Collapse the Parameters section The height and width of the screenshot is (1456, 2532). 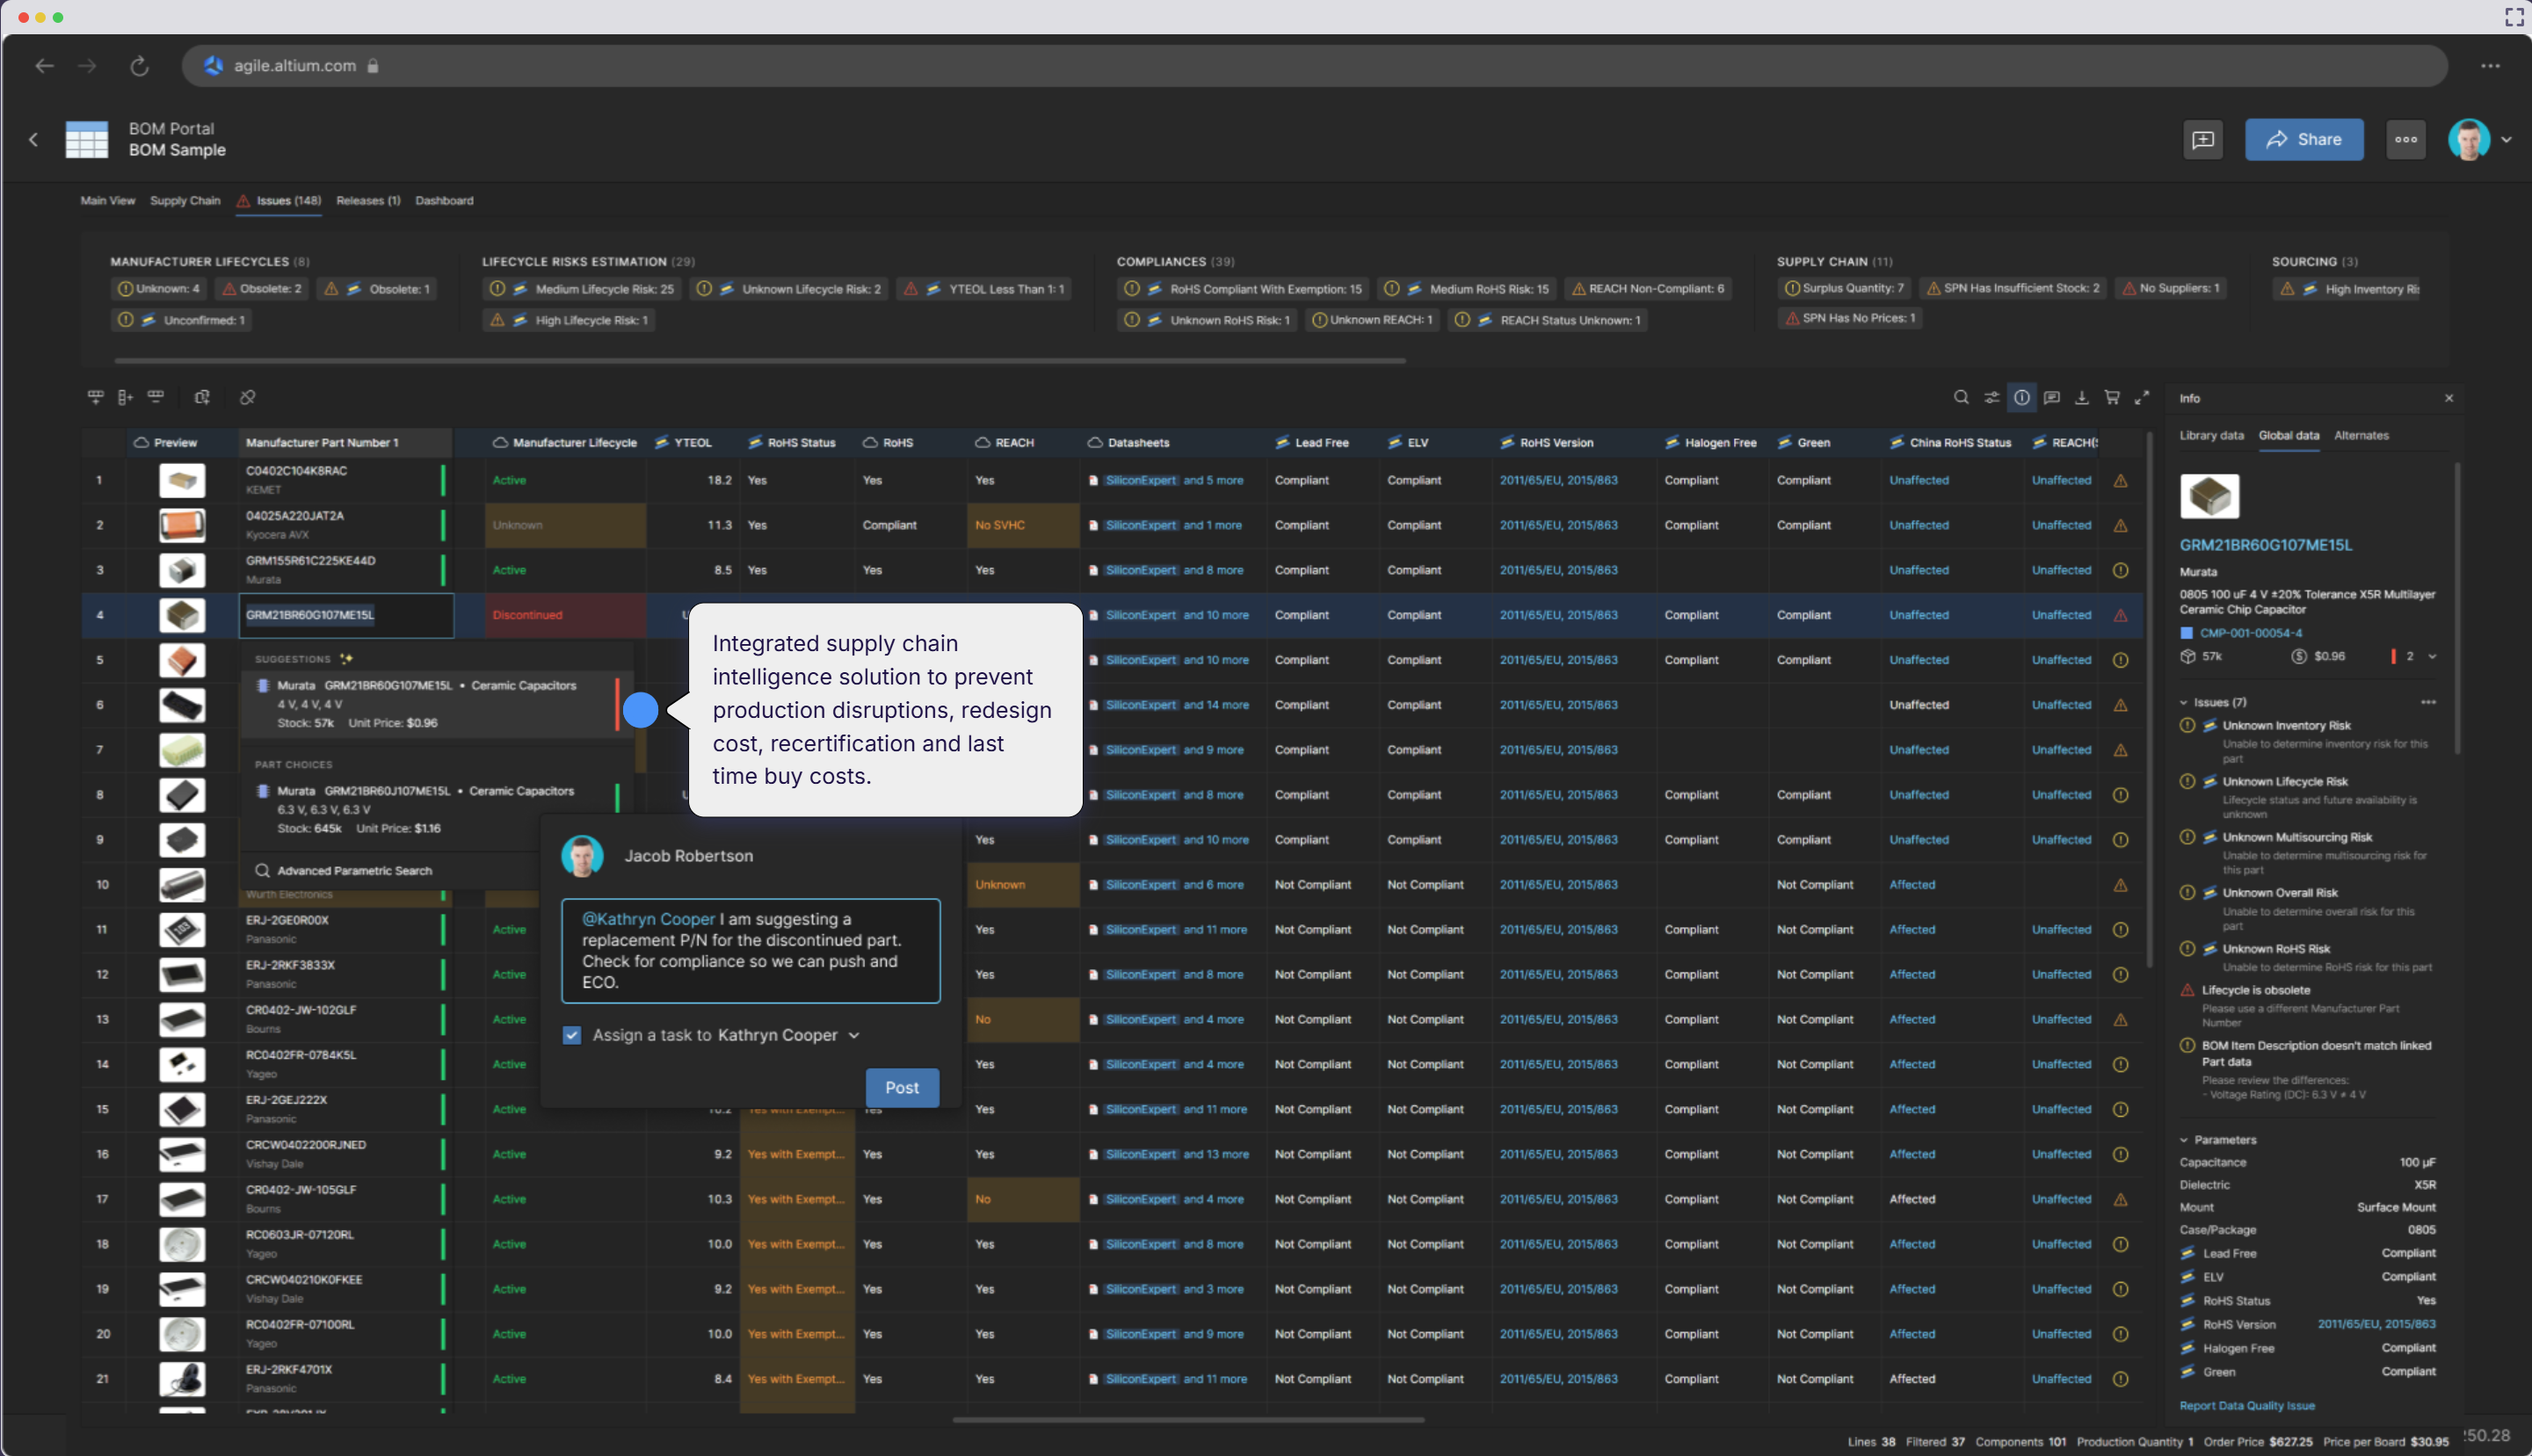(x=2184, y=1140)
